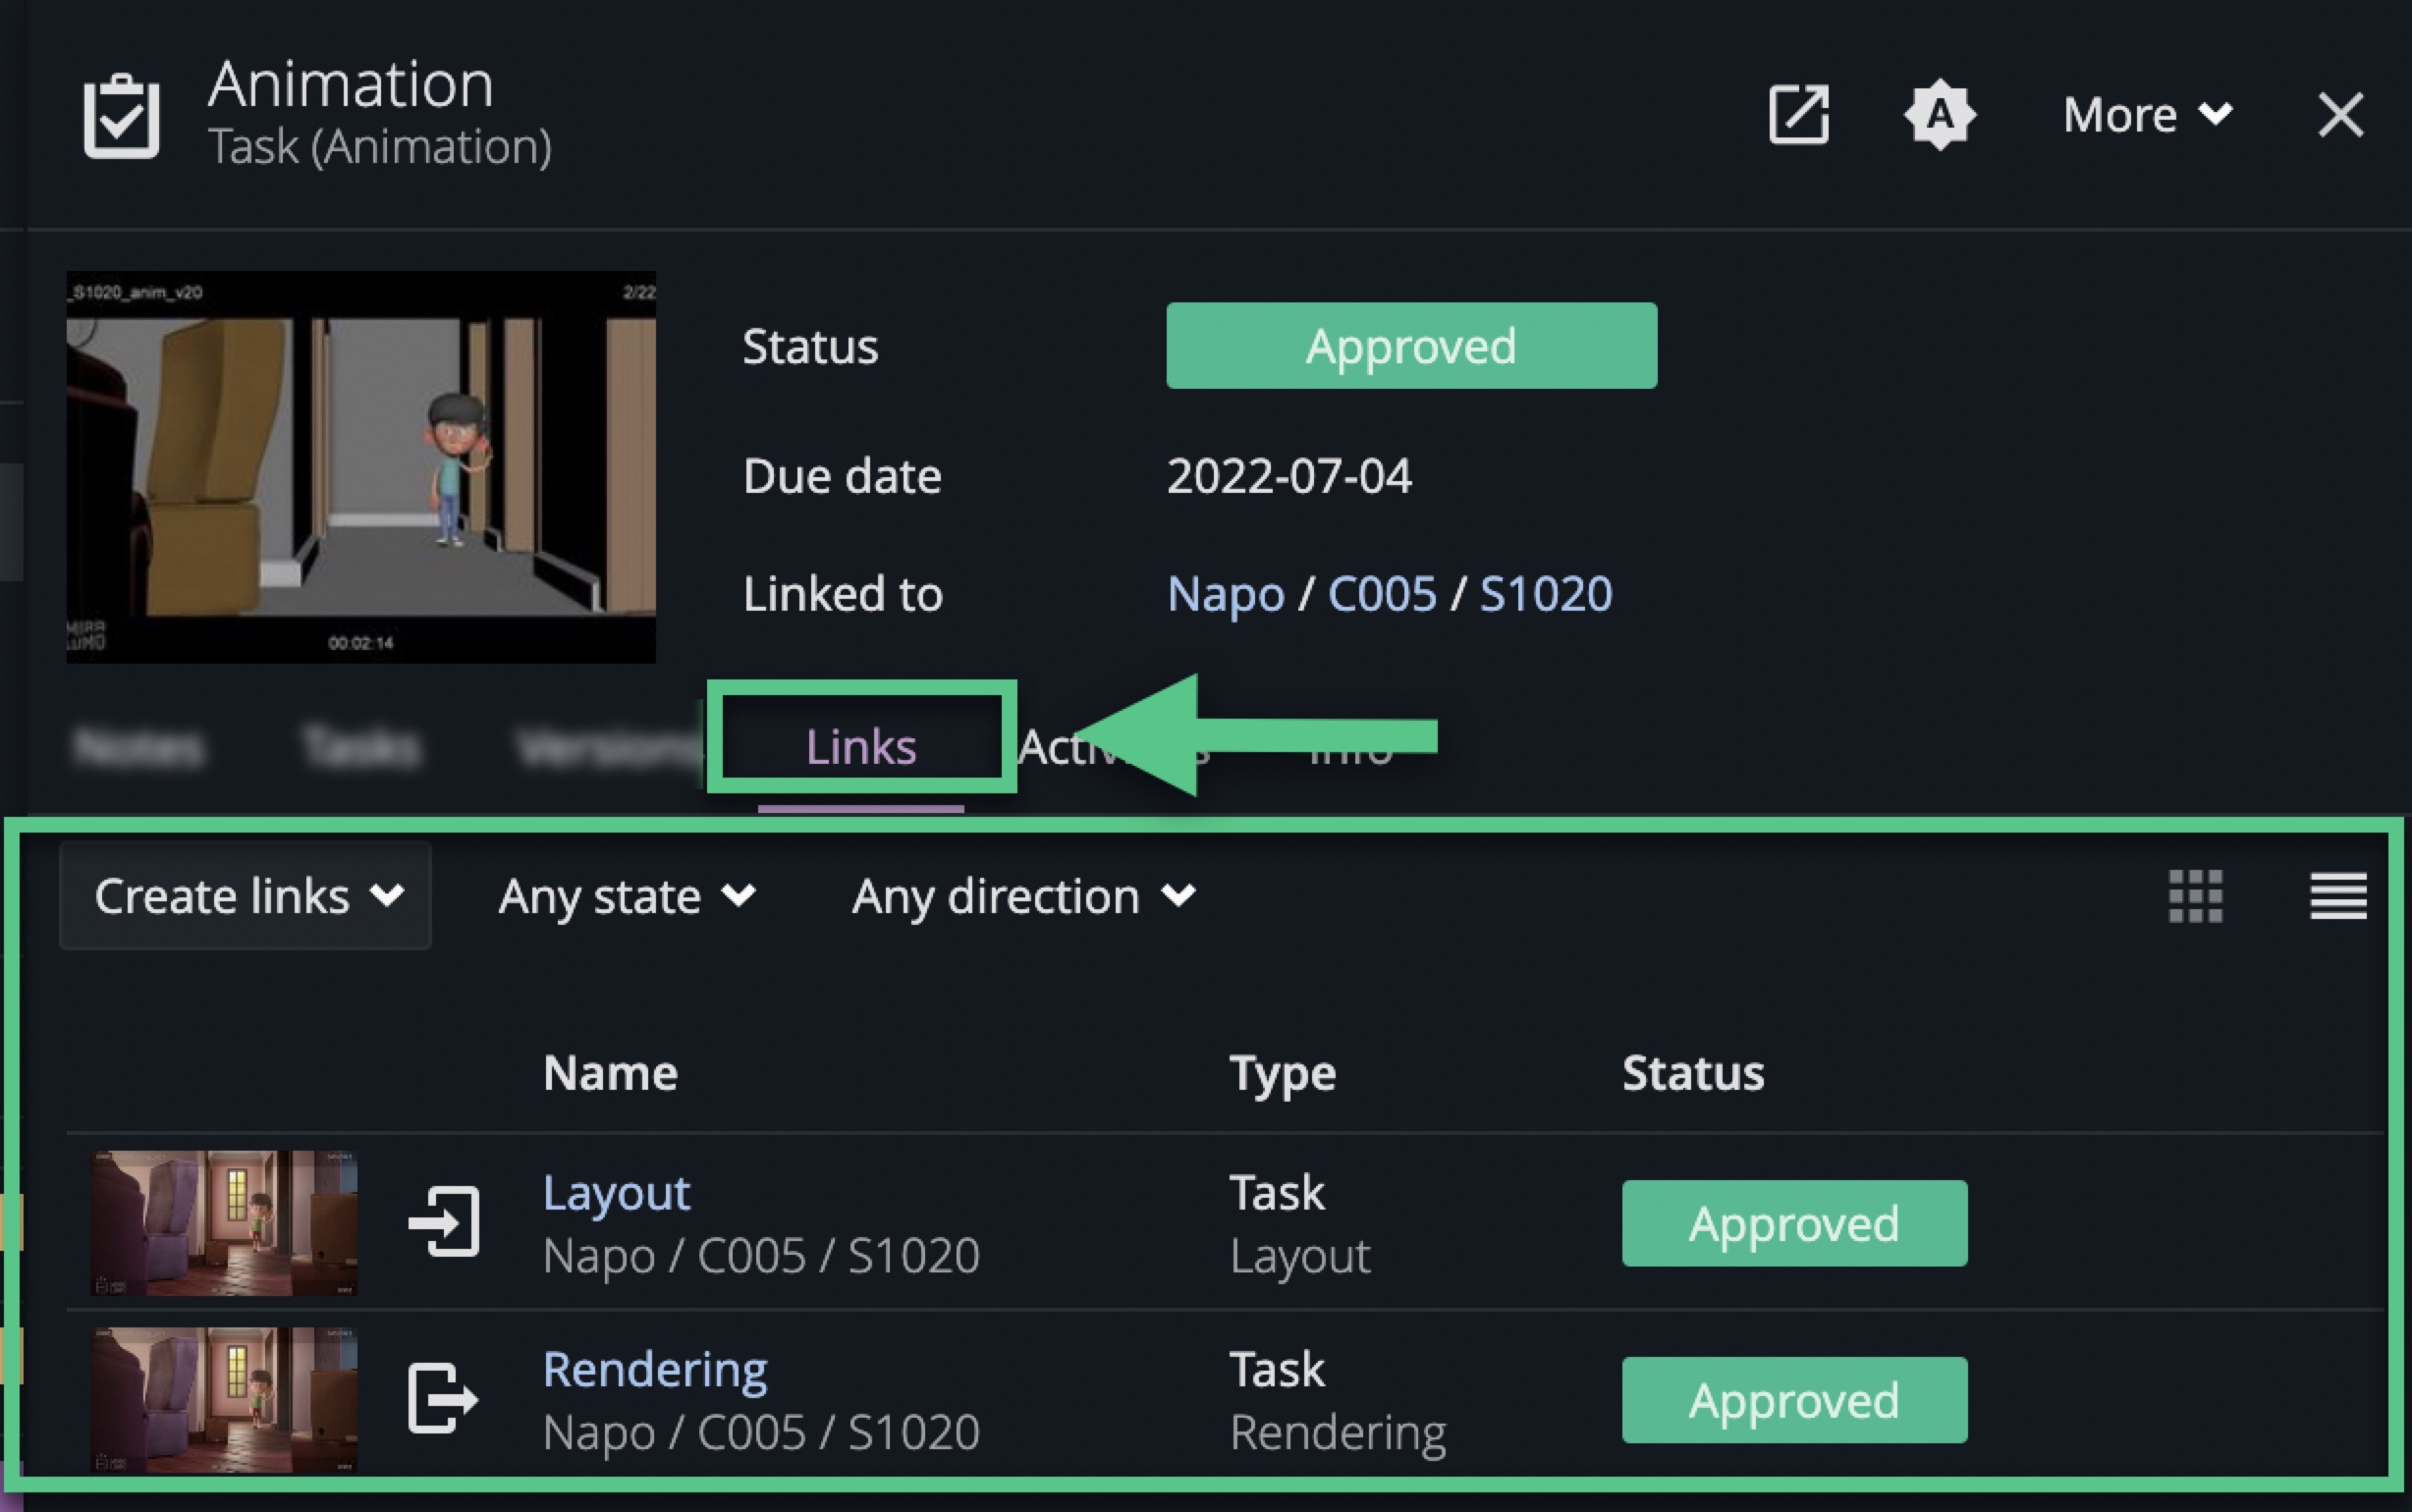Change Layout task Approved status

pyautogui.click(x=1794, y=1223)
